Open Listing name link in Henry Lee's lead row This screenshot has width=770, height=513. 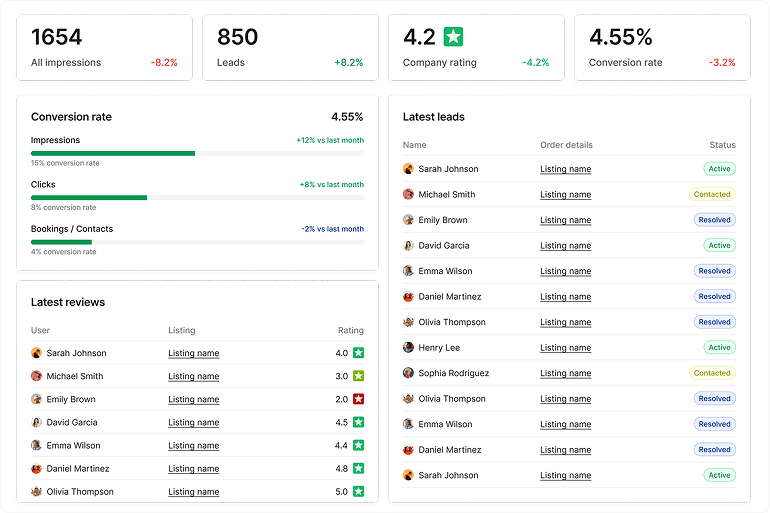click(x=565, y=348)
